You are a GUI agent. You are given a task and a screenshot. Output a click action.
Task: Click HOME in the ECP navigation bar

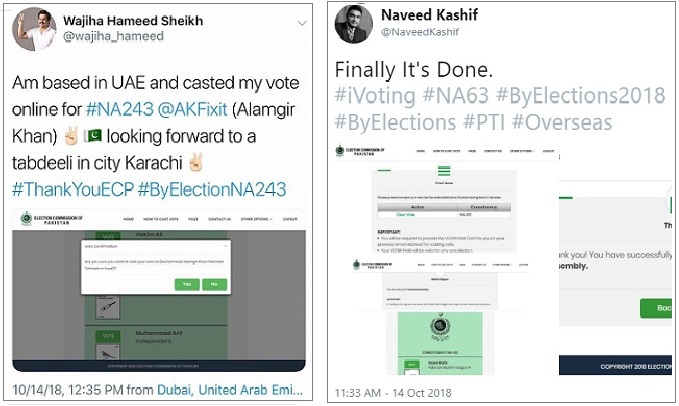pyautogui.click(x=126, y=220)
